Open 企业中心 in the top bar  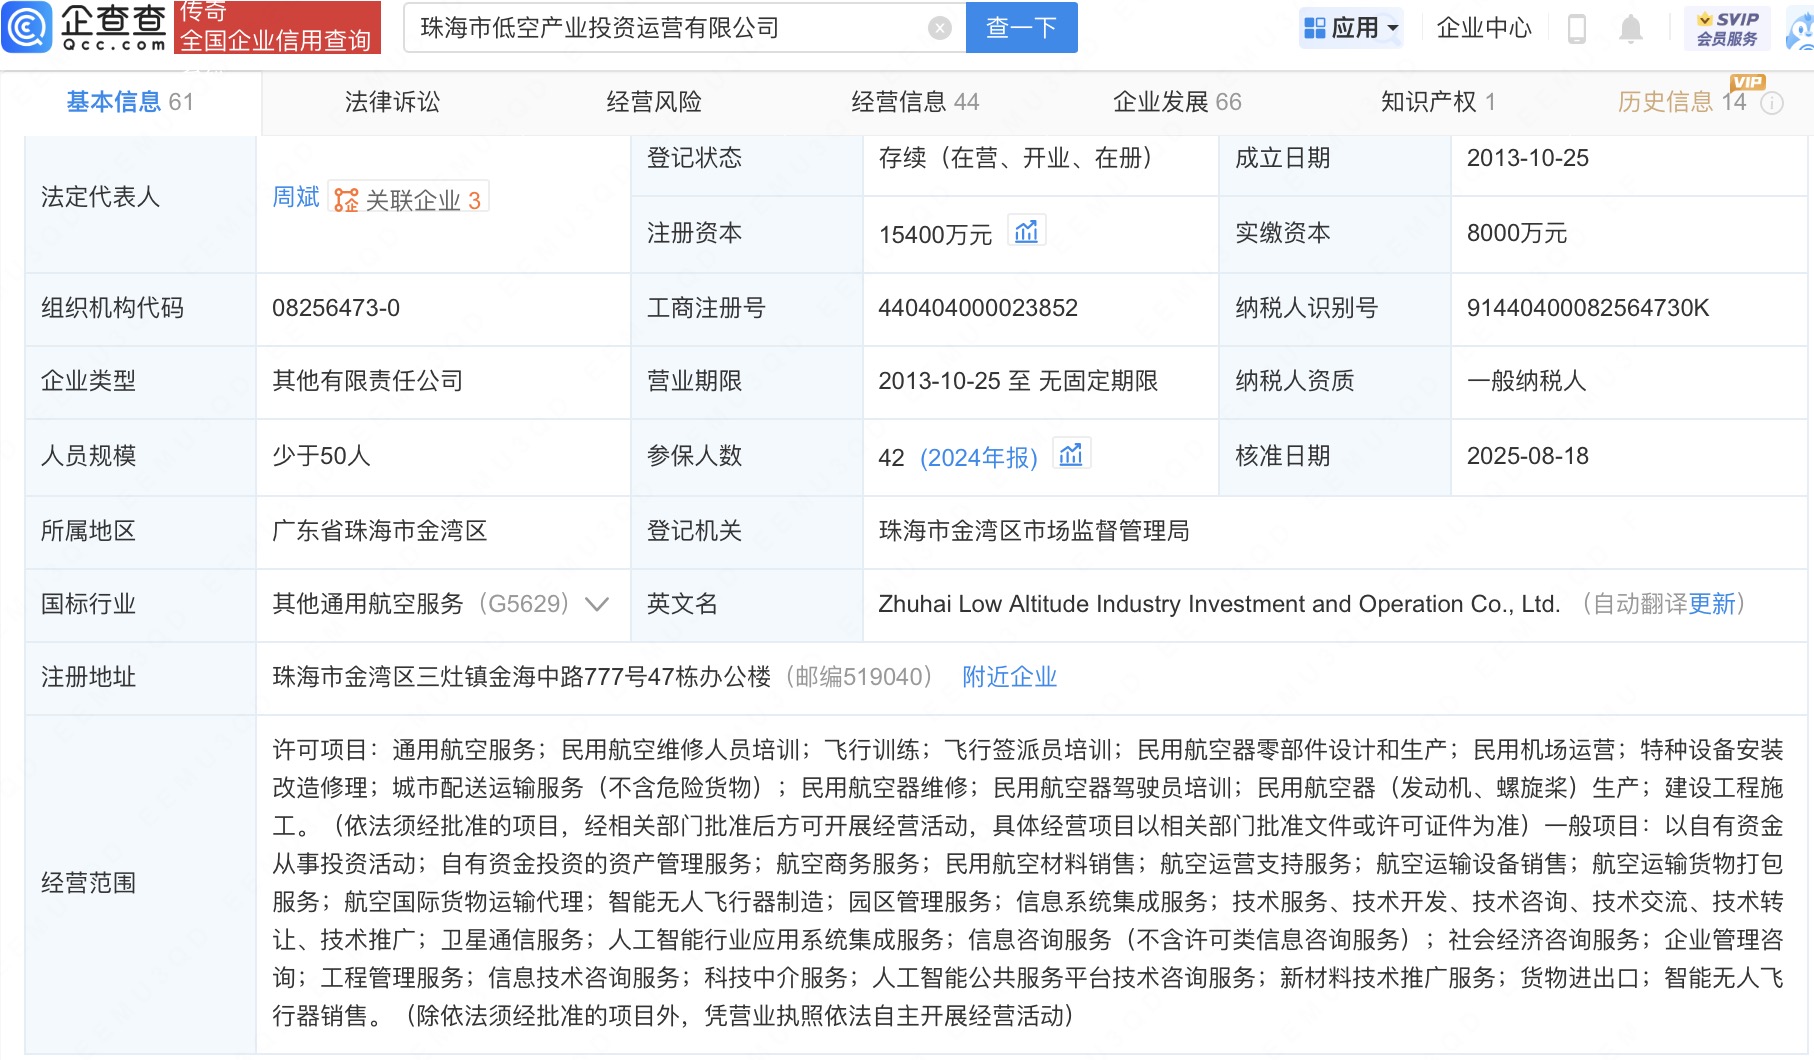pos(1484,28)
